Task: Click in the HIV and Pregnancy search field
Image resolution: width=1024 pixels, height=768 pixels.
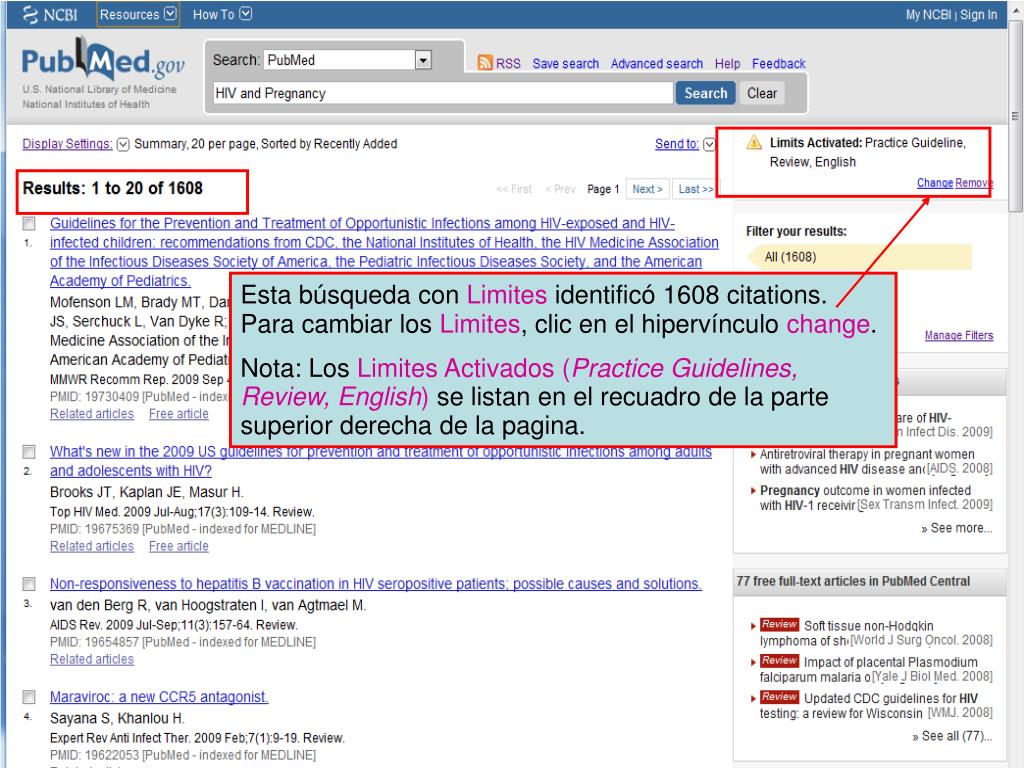Action: [443, 93]
